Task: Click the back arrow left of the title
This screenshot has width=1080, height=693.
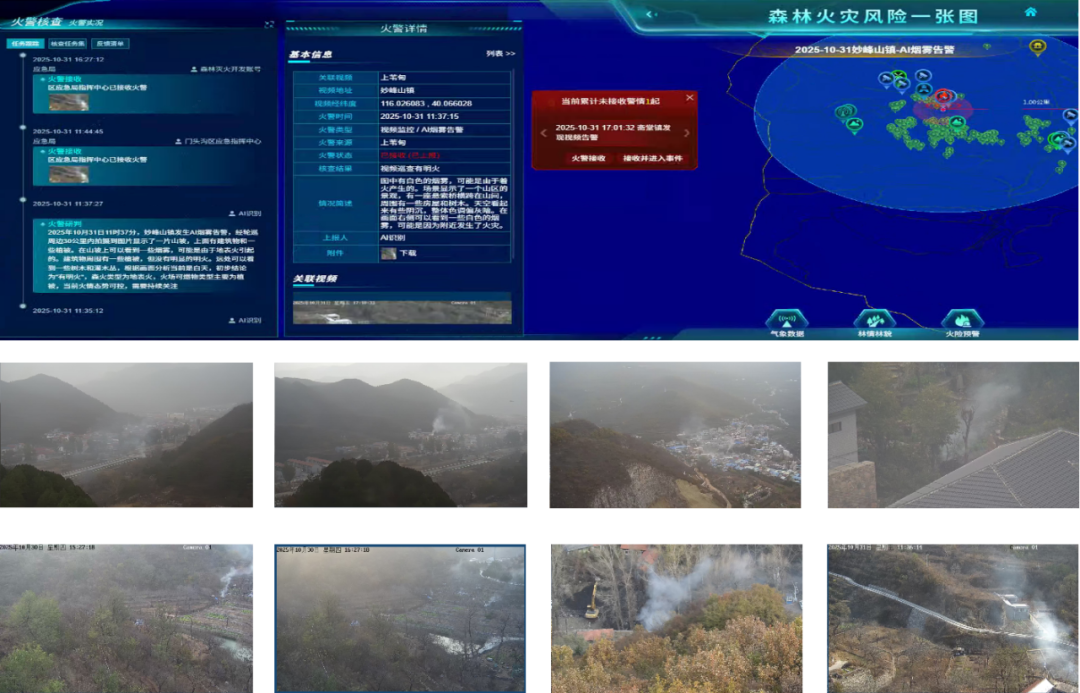Action: (x=650, y=14)
